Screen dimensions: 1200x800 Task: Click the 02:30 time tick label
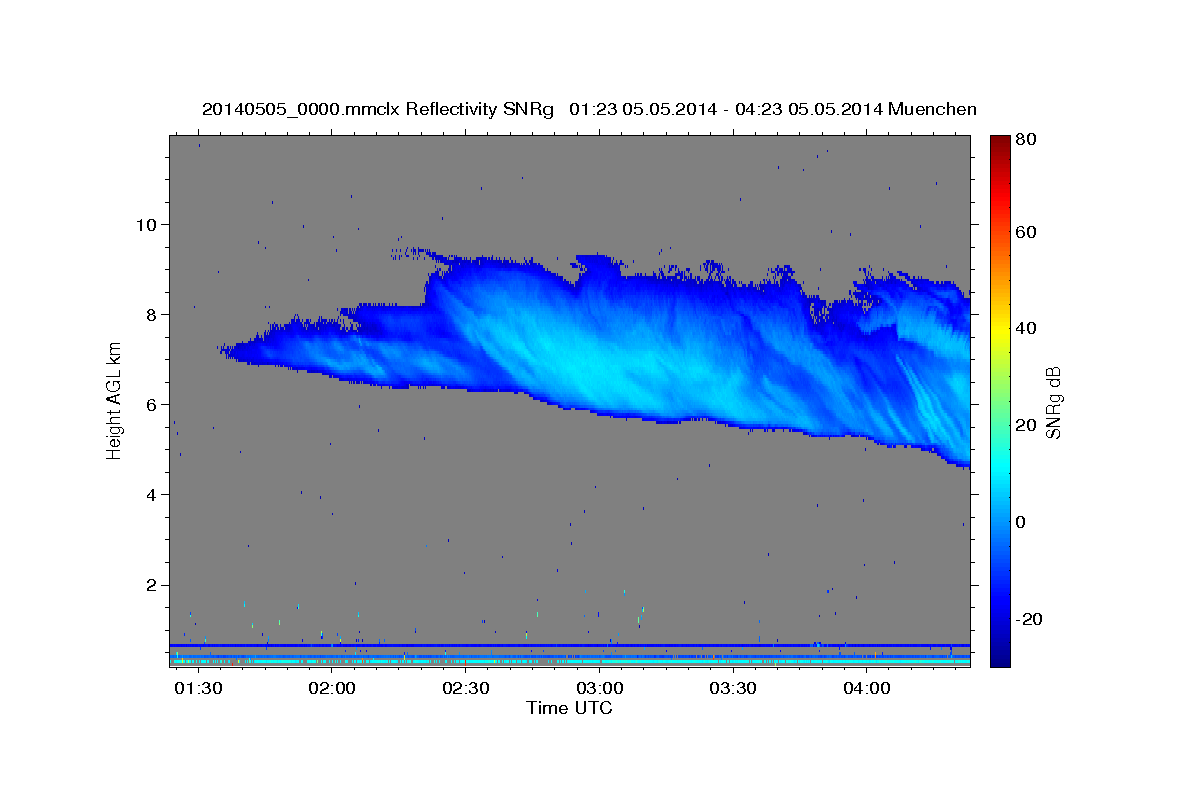tap(466, 689)
